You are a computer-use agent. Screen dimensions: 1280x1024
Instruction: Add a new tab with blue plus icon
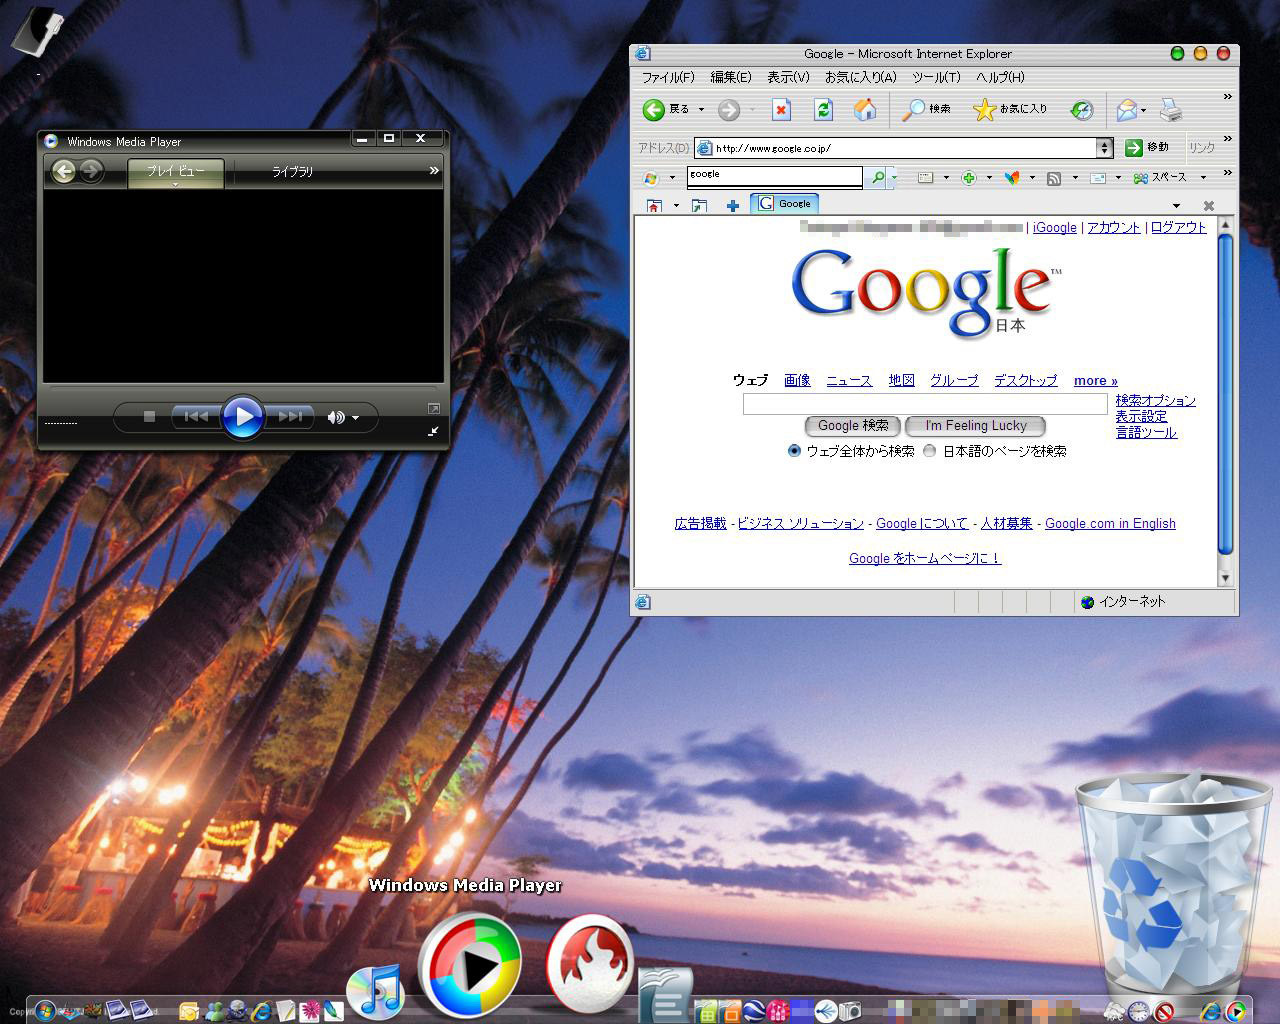pos(733,205)
